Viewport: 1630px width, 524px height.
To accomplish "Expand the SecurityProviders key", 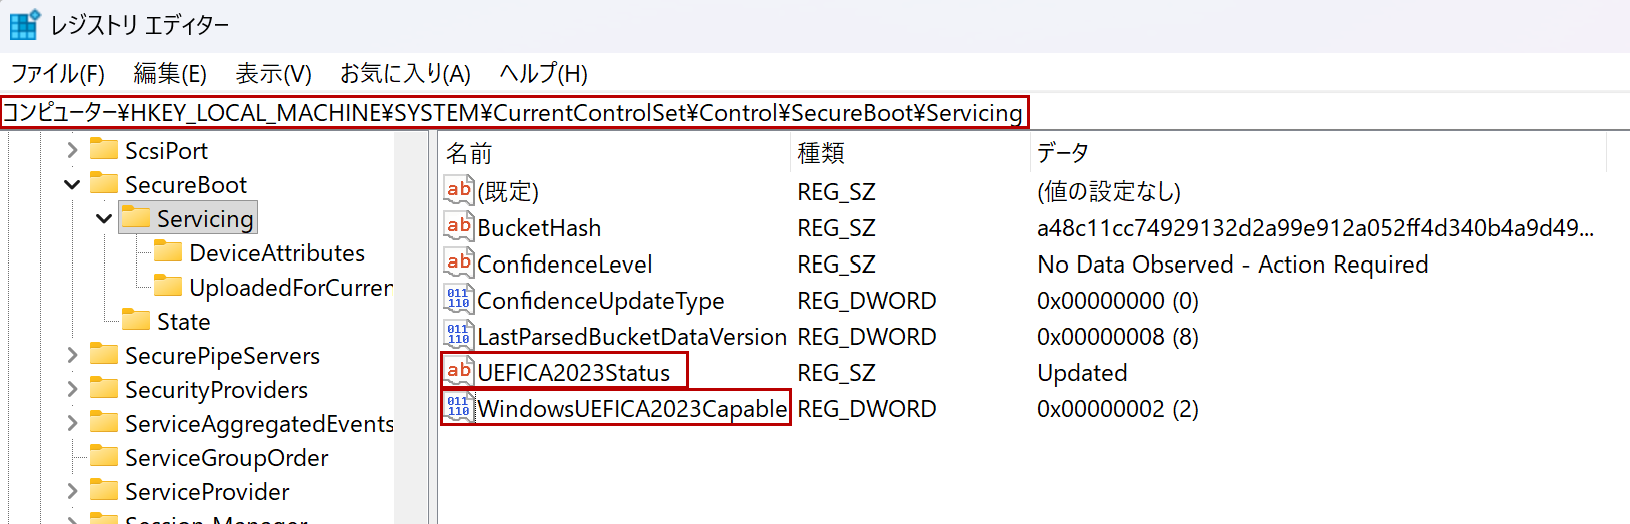I will (x=72, y=390).
